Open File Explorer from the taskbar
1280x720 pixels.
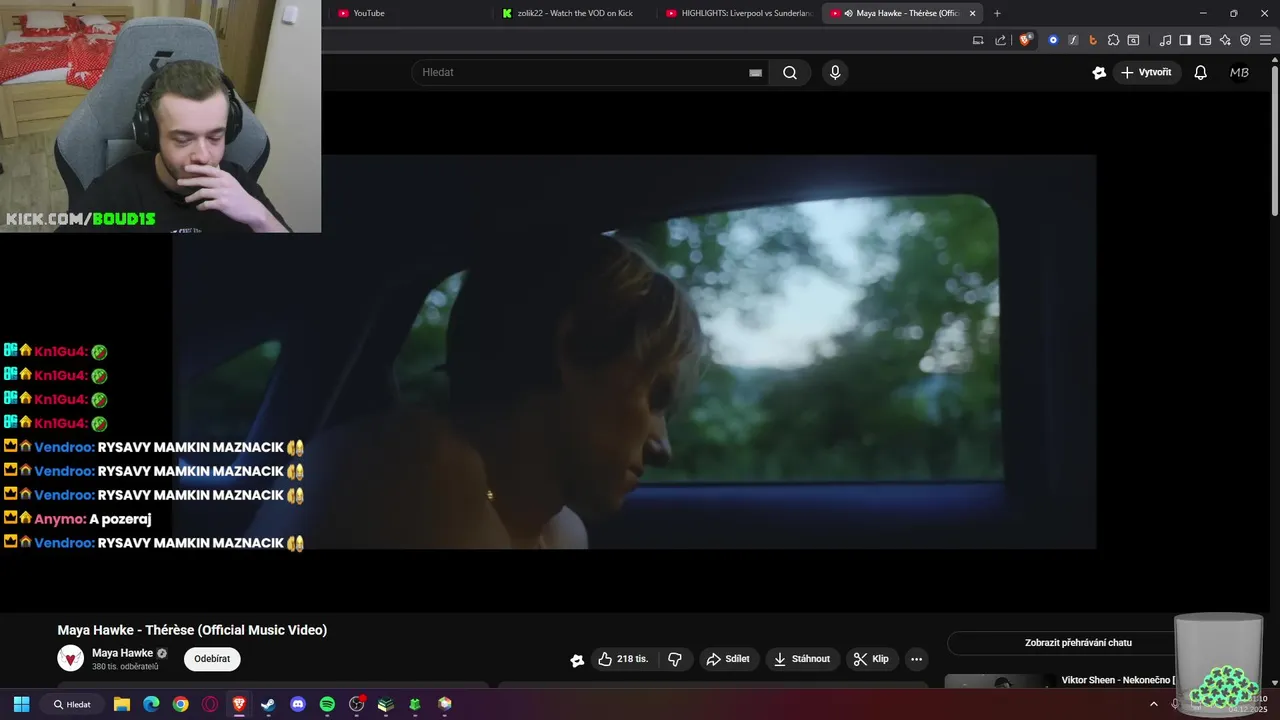(122, 704)
